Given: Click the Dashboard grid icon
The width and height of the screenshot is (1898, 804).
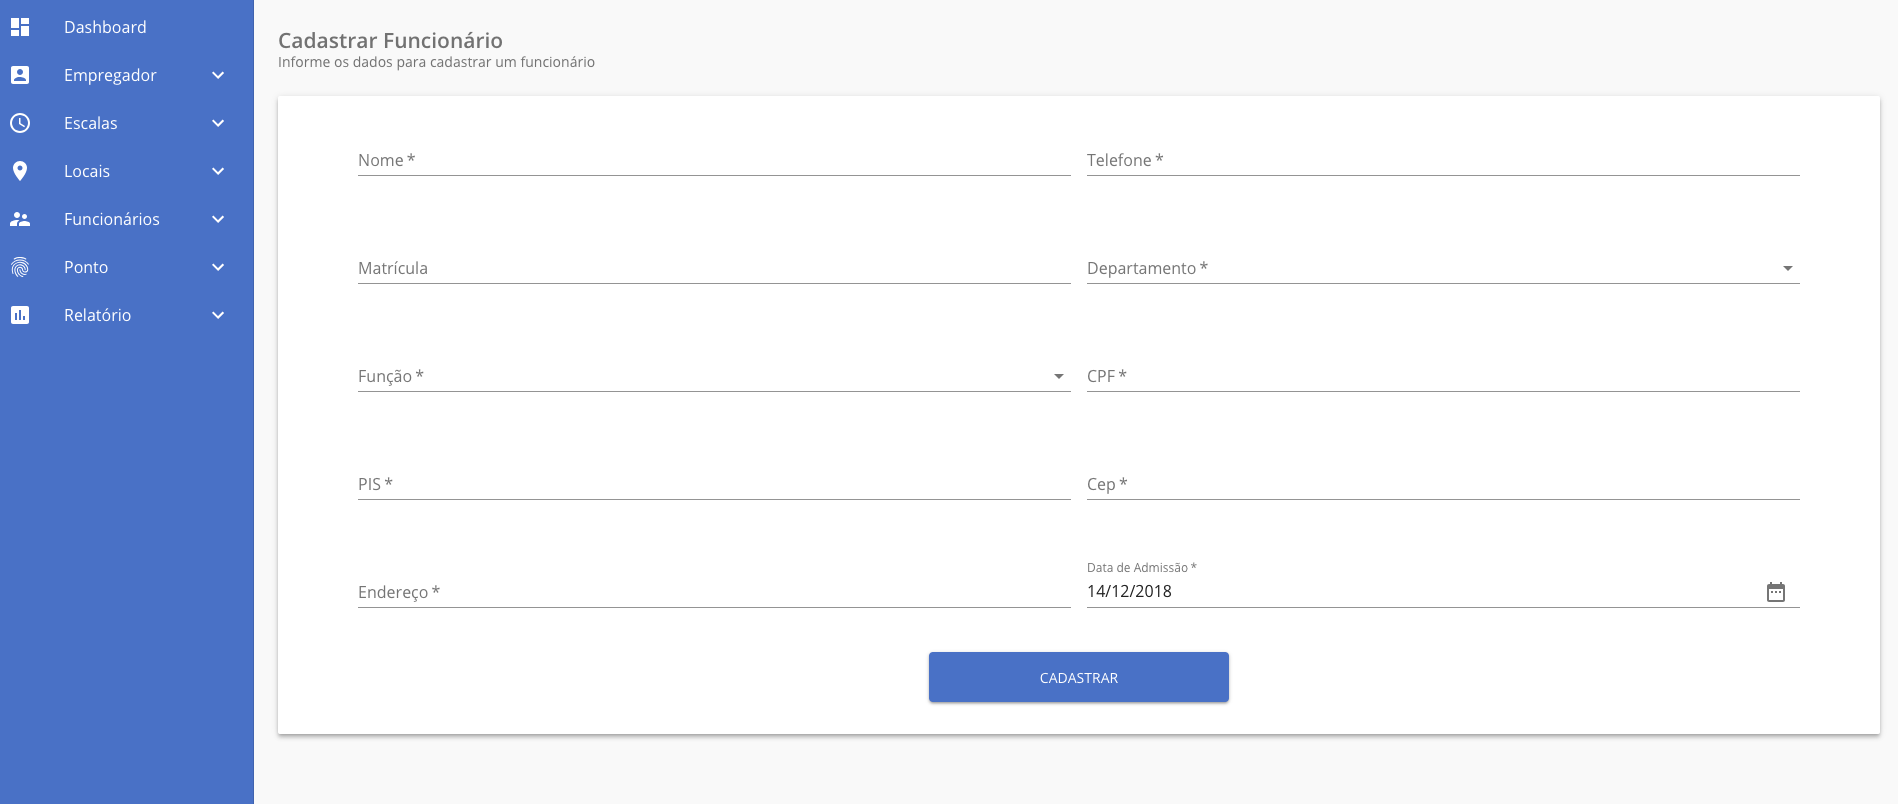Looking at the screenshot, I should click(20, 27).
